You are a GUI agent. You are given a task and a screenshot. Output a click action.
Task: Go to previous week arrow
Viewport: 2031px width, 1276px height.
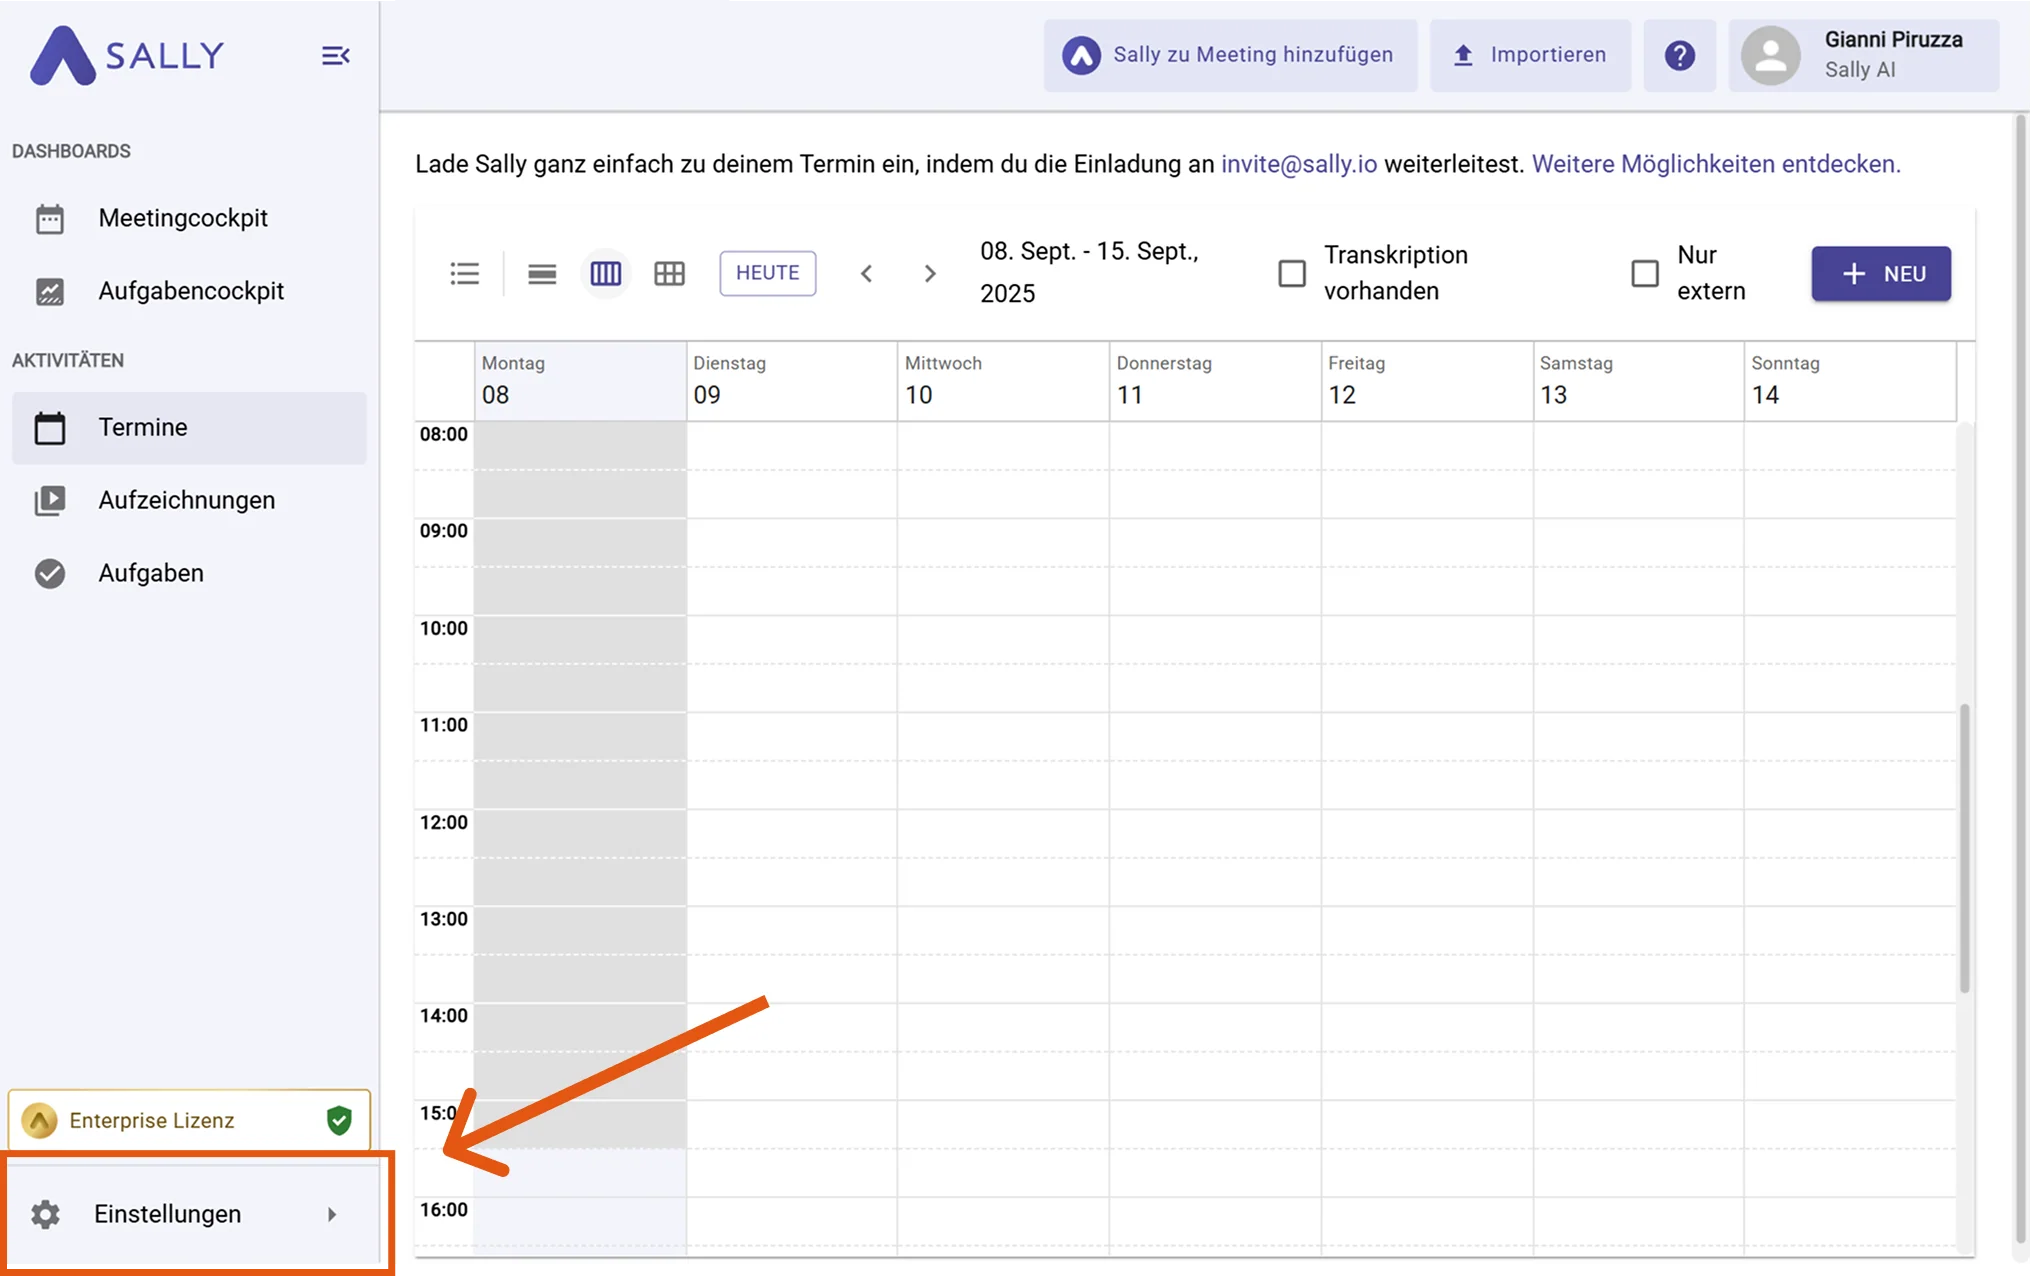click(x=867, y=273)
